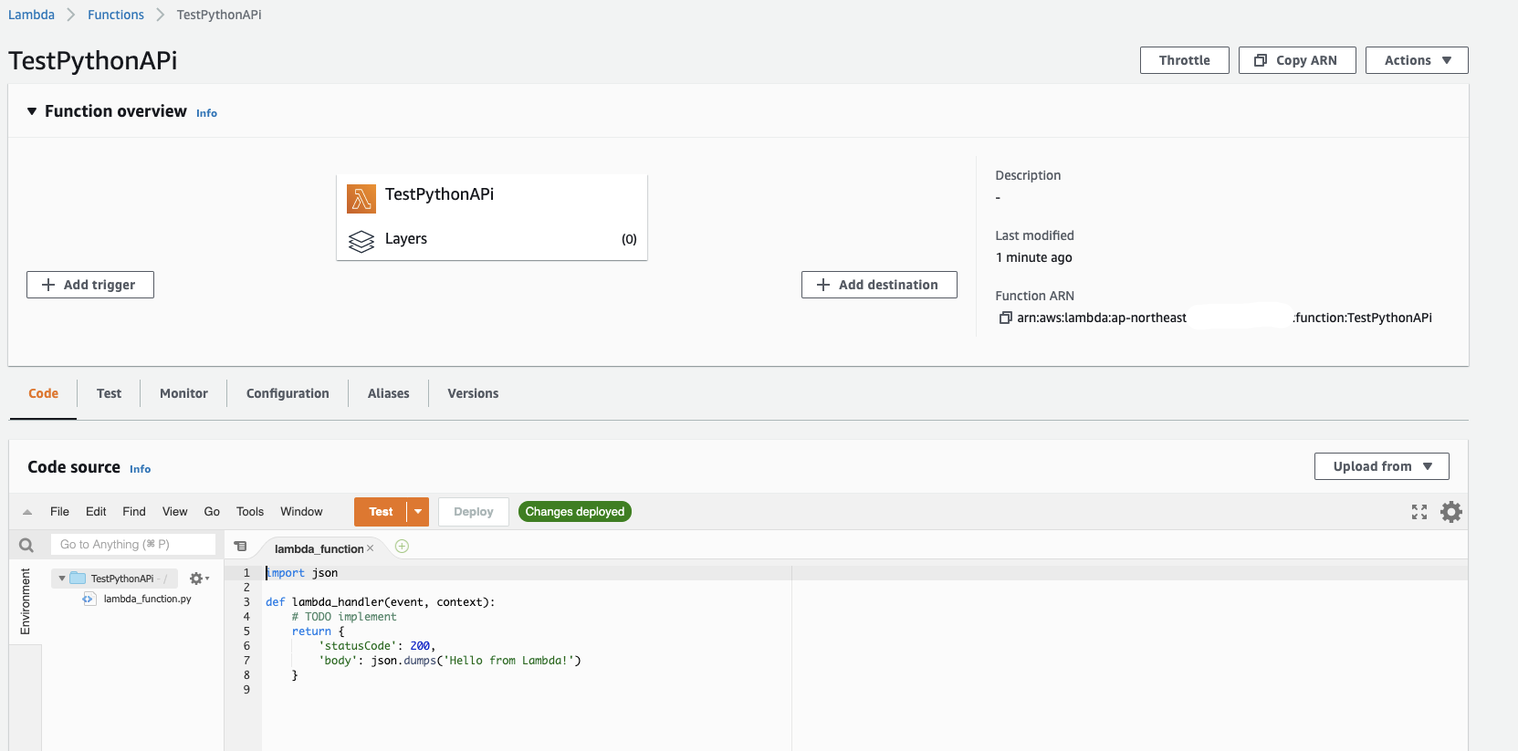Open the Find menu in editor
Viewport: 1518px width, 751px height.
pos(134,511)
